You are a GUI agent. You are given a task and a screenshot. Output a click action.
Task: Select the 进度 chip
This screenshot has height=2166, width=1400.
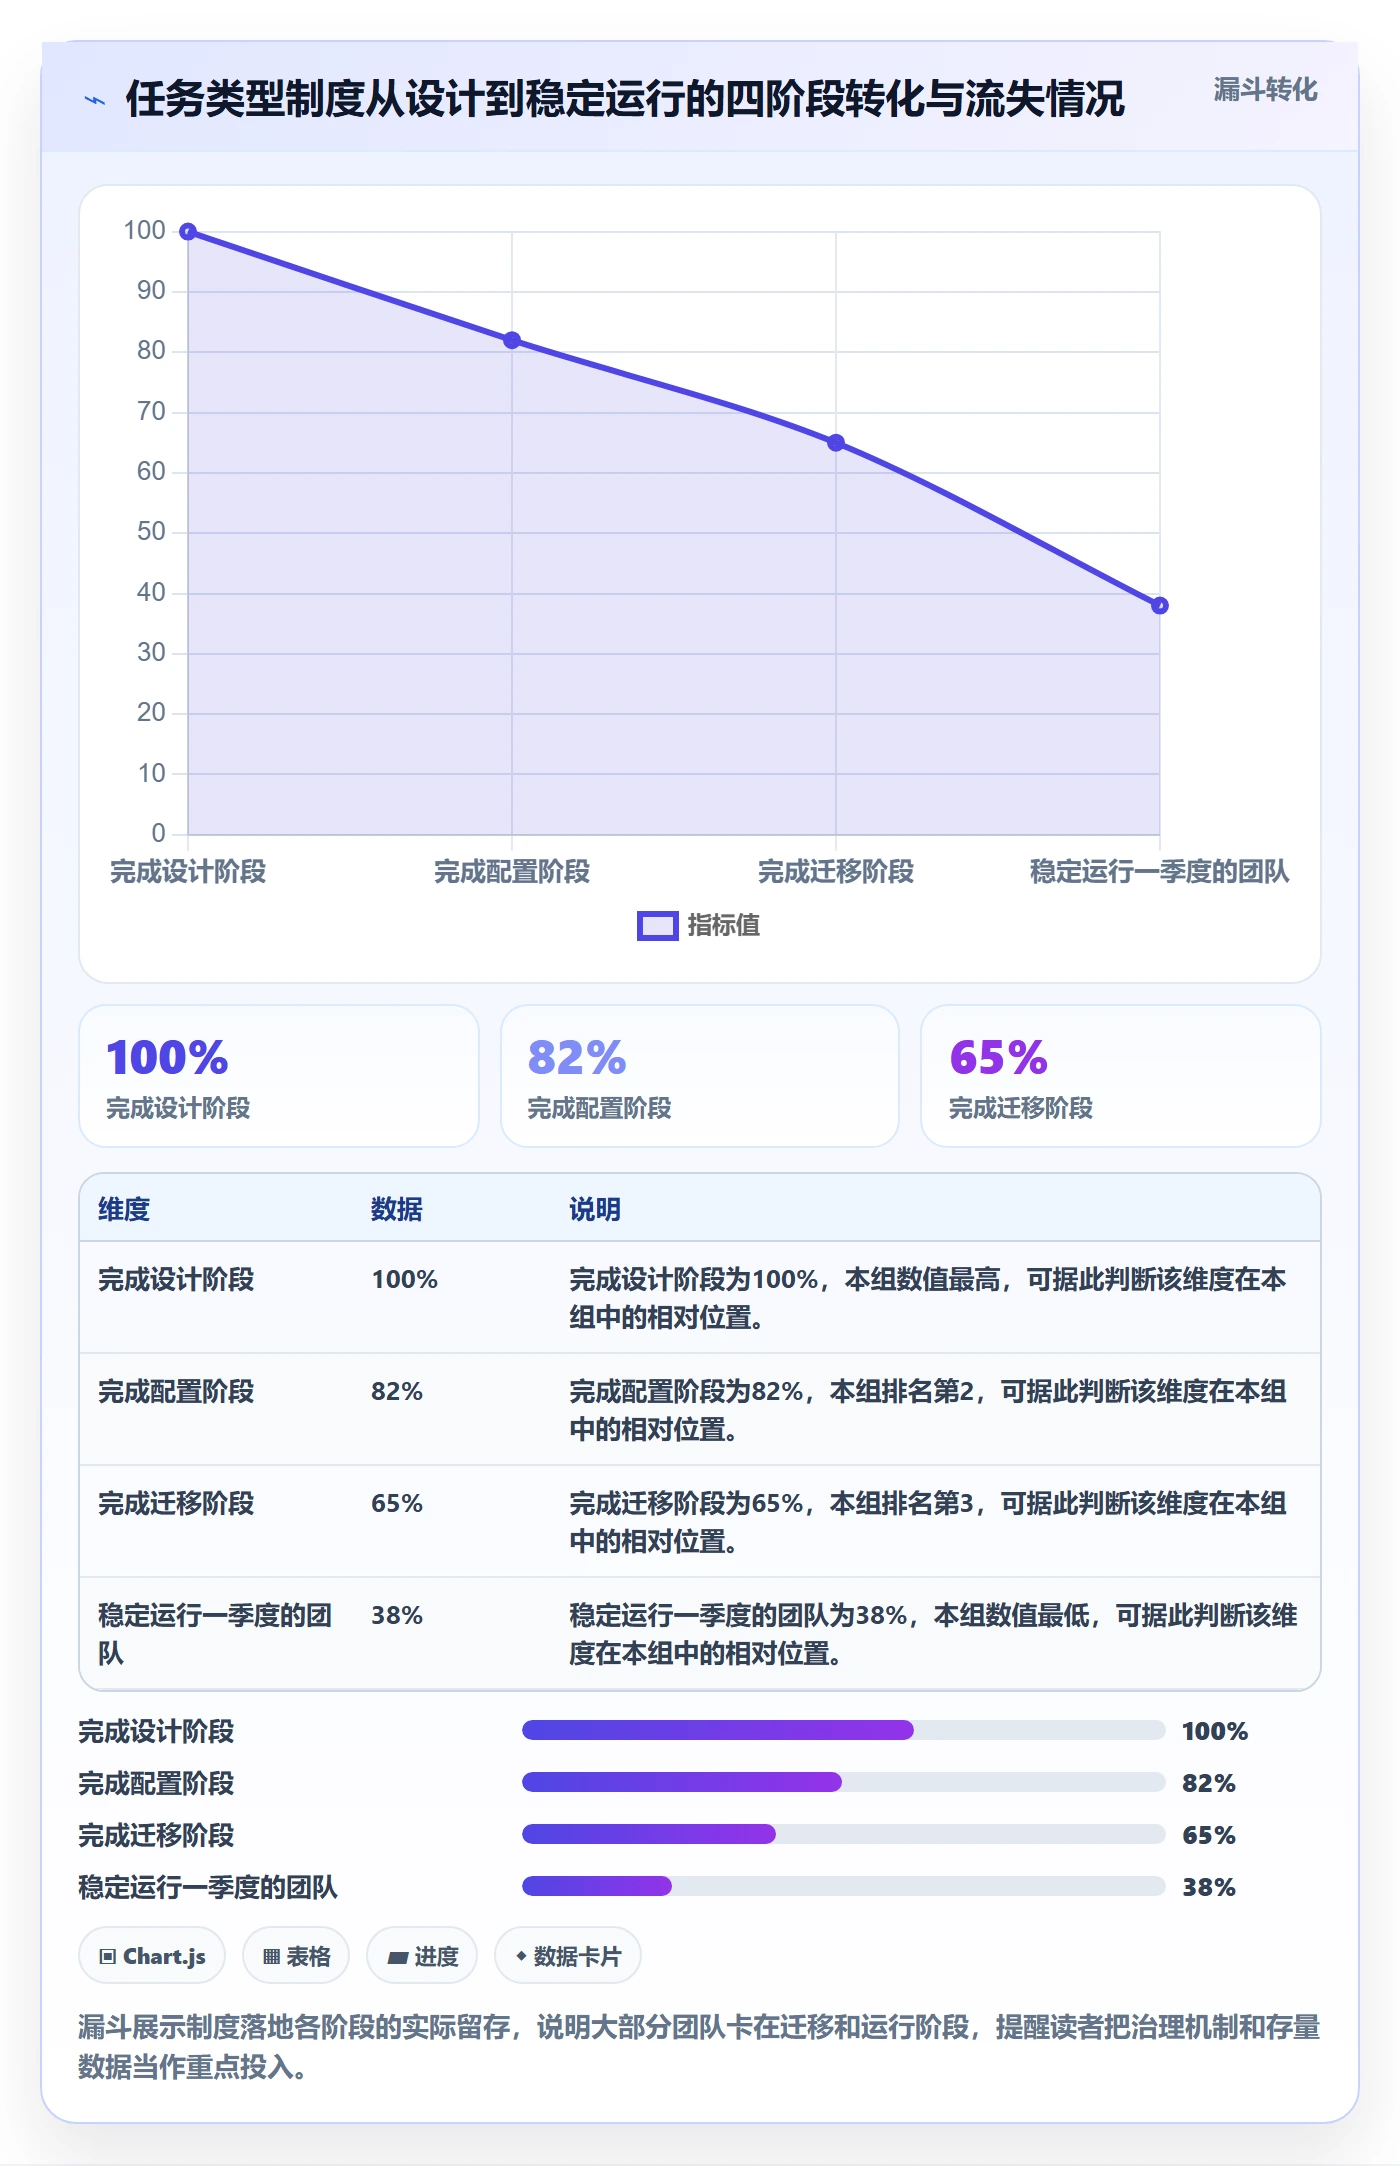pos(422,1956)
